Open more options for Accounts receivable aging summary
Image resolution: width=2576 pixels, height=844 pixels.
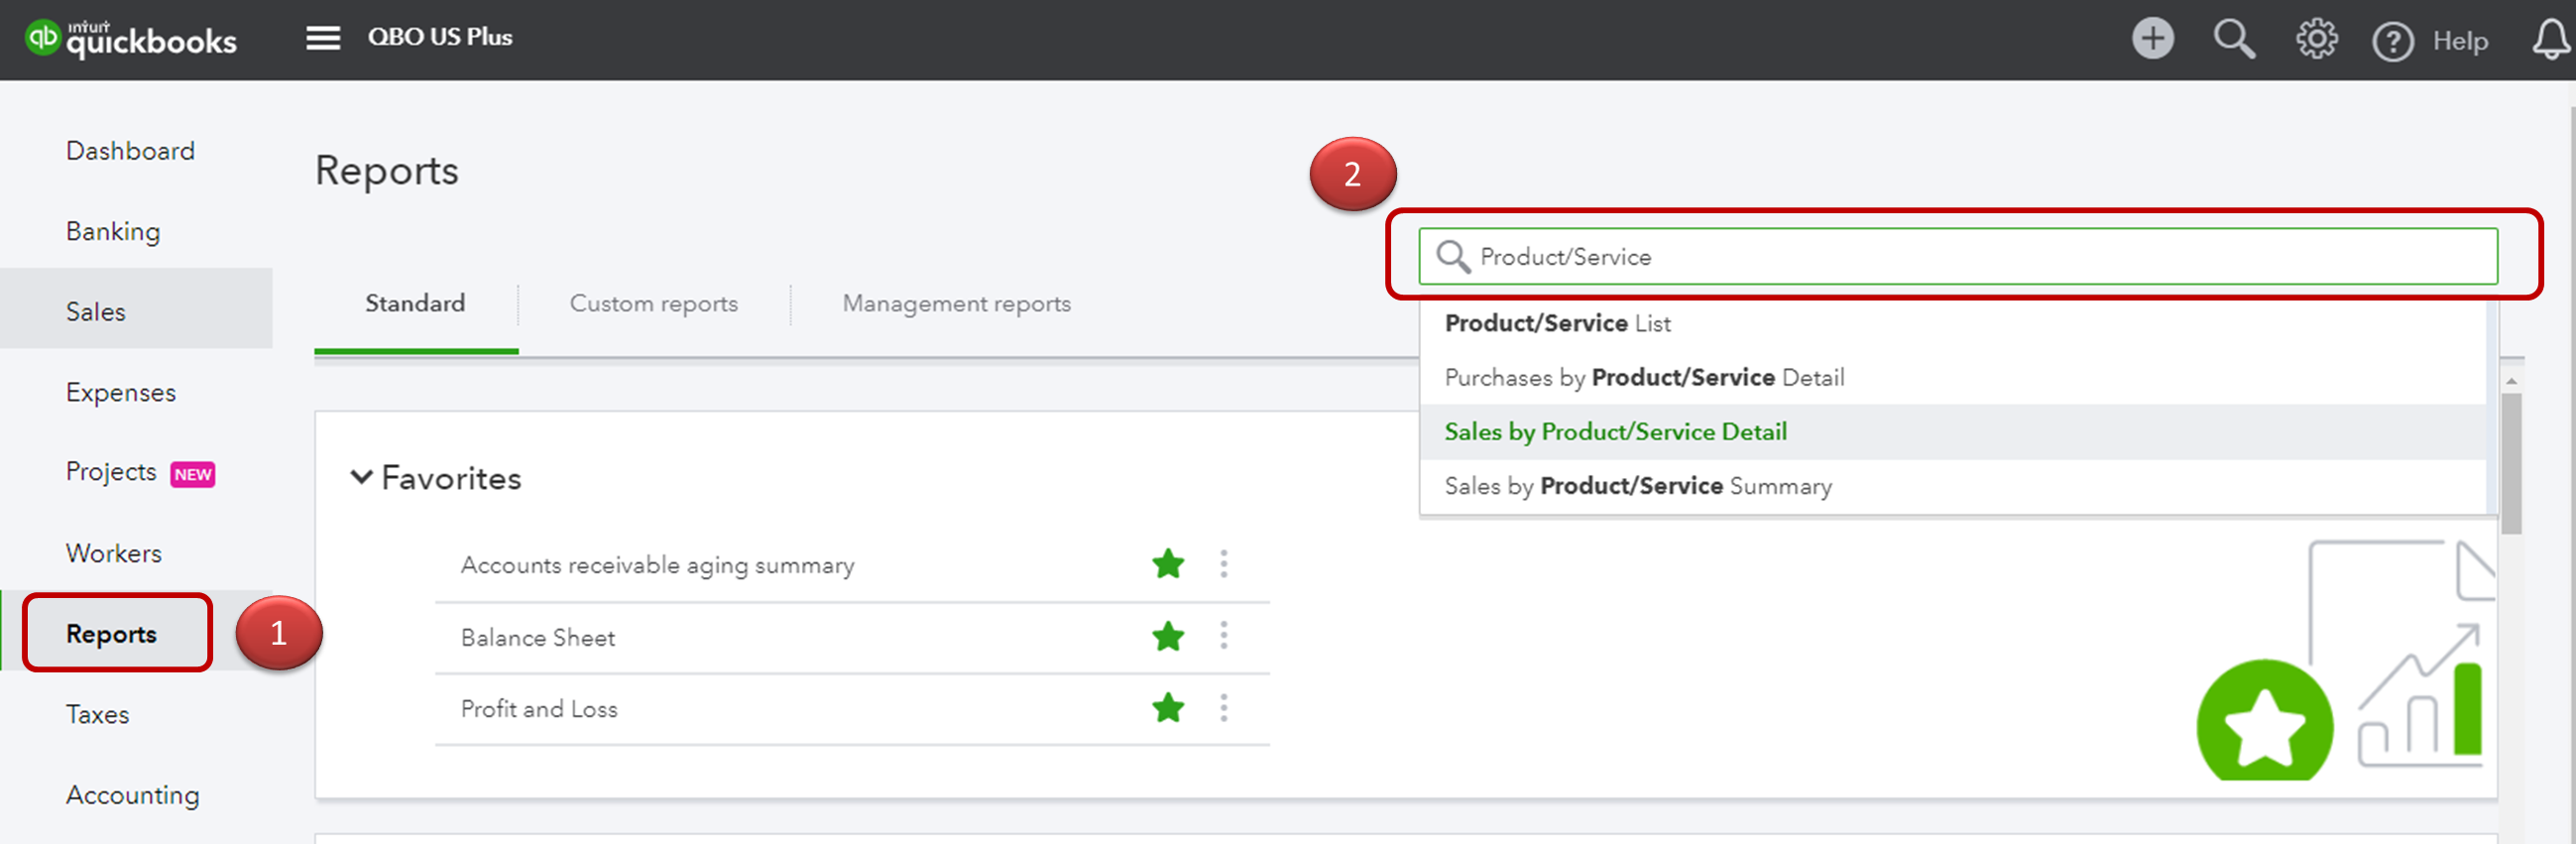[1223, 564]
